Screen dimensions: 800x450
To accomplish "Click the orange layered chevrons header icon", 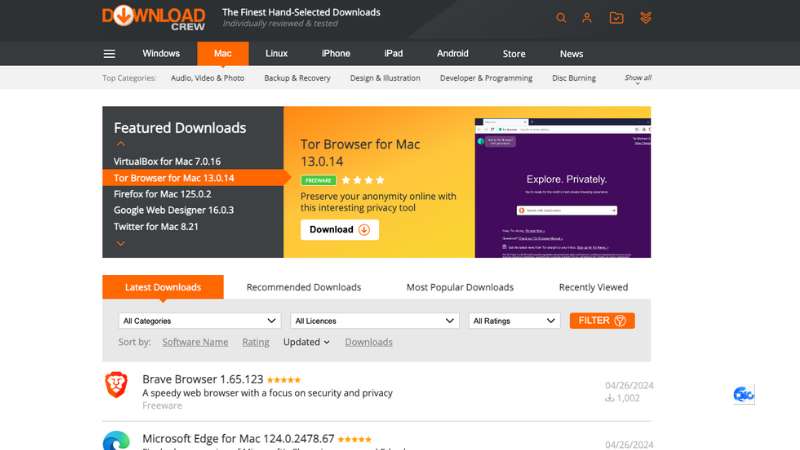I will click(x=645, y=18).
